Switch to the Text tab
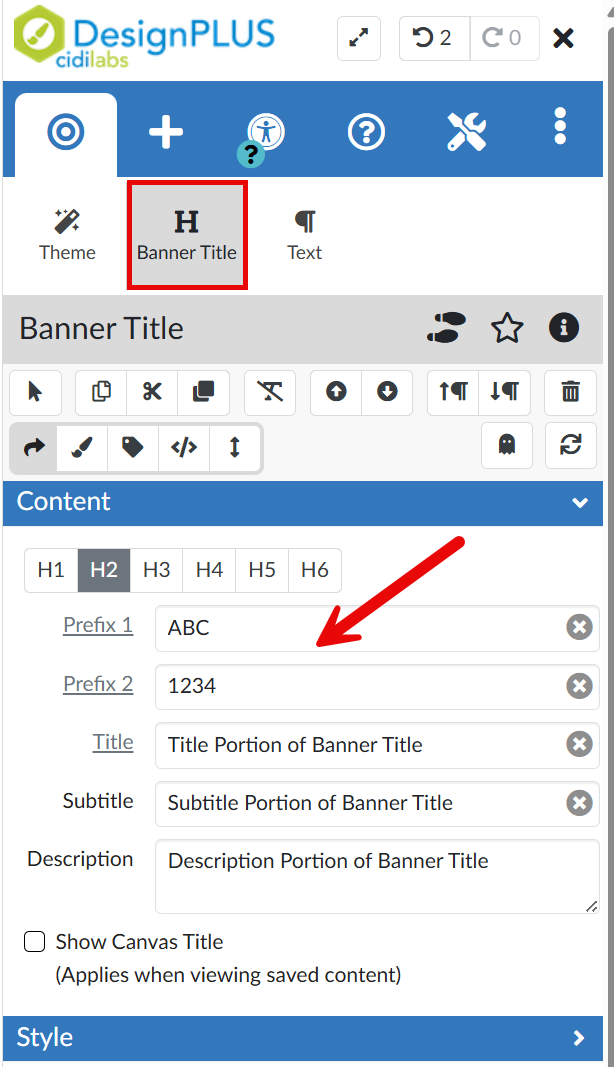Image resolution: width=615 pixels, height=1068 pixels. pyautogui.click(x=304, y=235)
